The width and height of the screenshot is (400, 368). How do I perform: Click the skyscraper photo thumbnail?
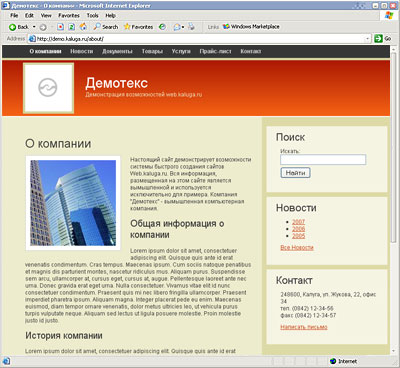(73, 203)
